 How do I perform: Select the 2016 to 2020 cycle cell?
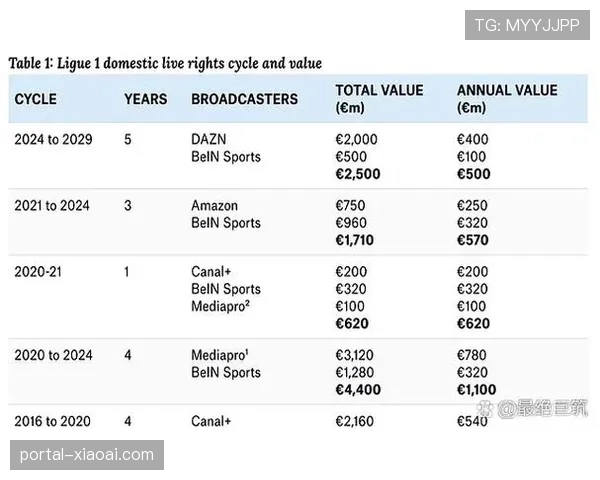[52, 422]
